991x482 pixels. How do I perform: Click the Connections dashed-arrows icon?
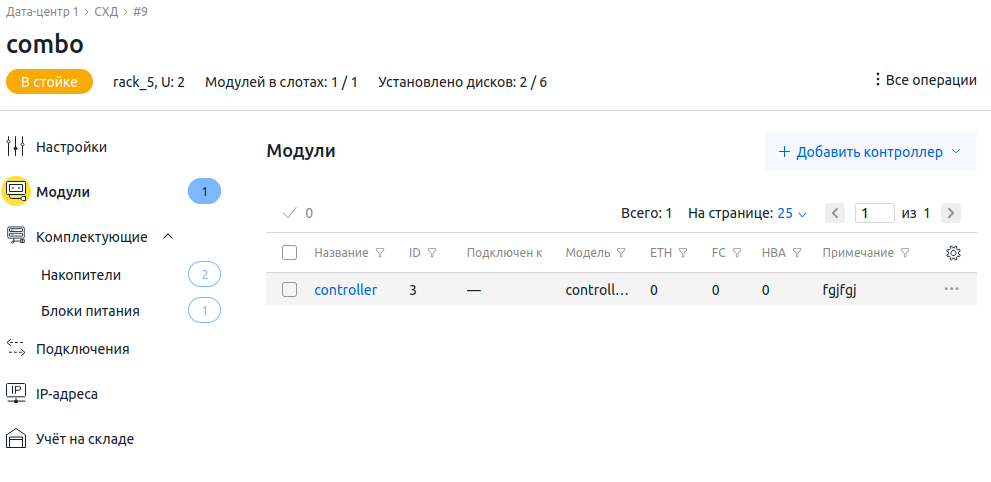[x=15, y=348]
